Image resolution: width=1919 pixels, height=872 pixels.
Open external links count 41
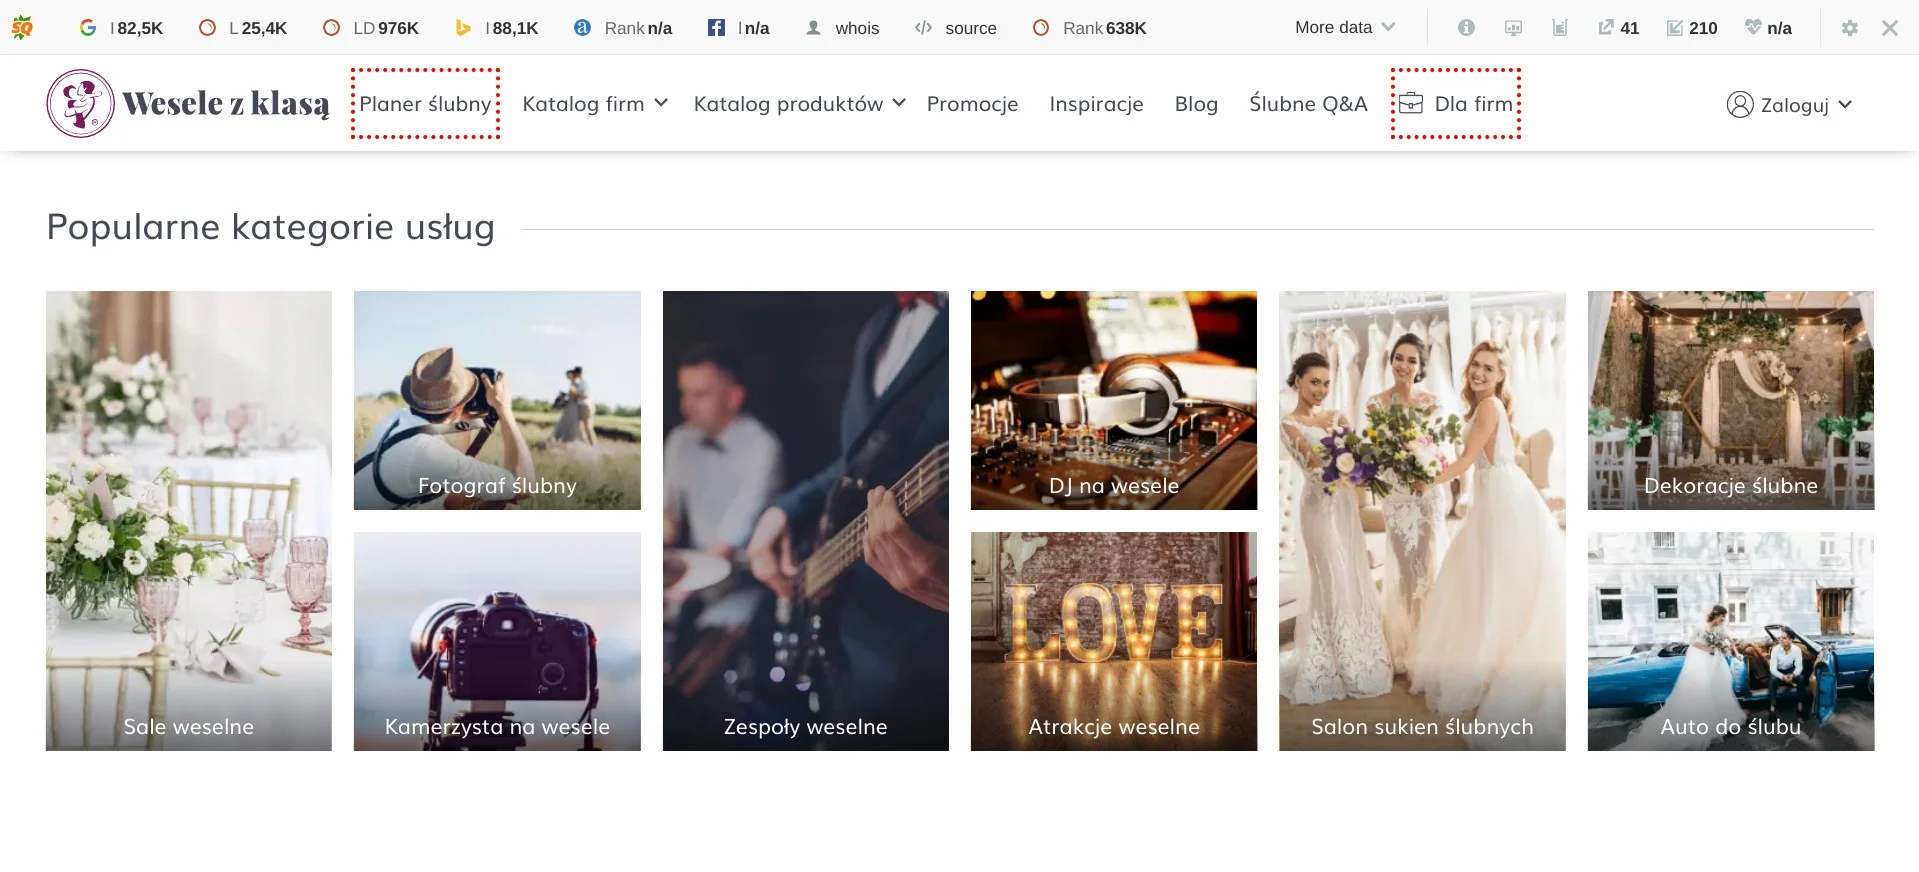click(1618, 28)
